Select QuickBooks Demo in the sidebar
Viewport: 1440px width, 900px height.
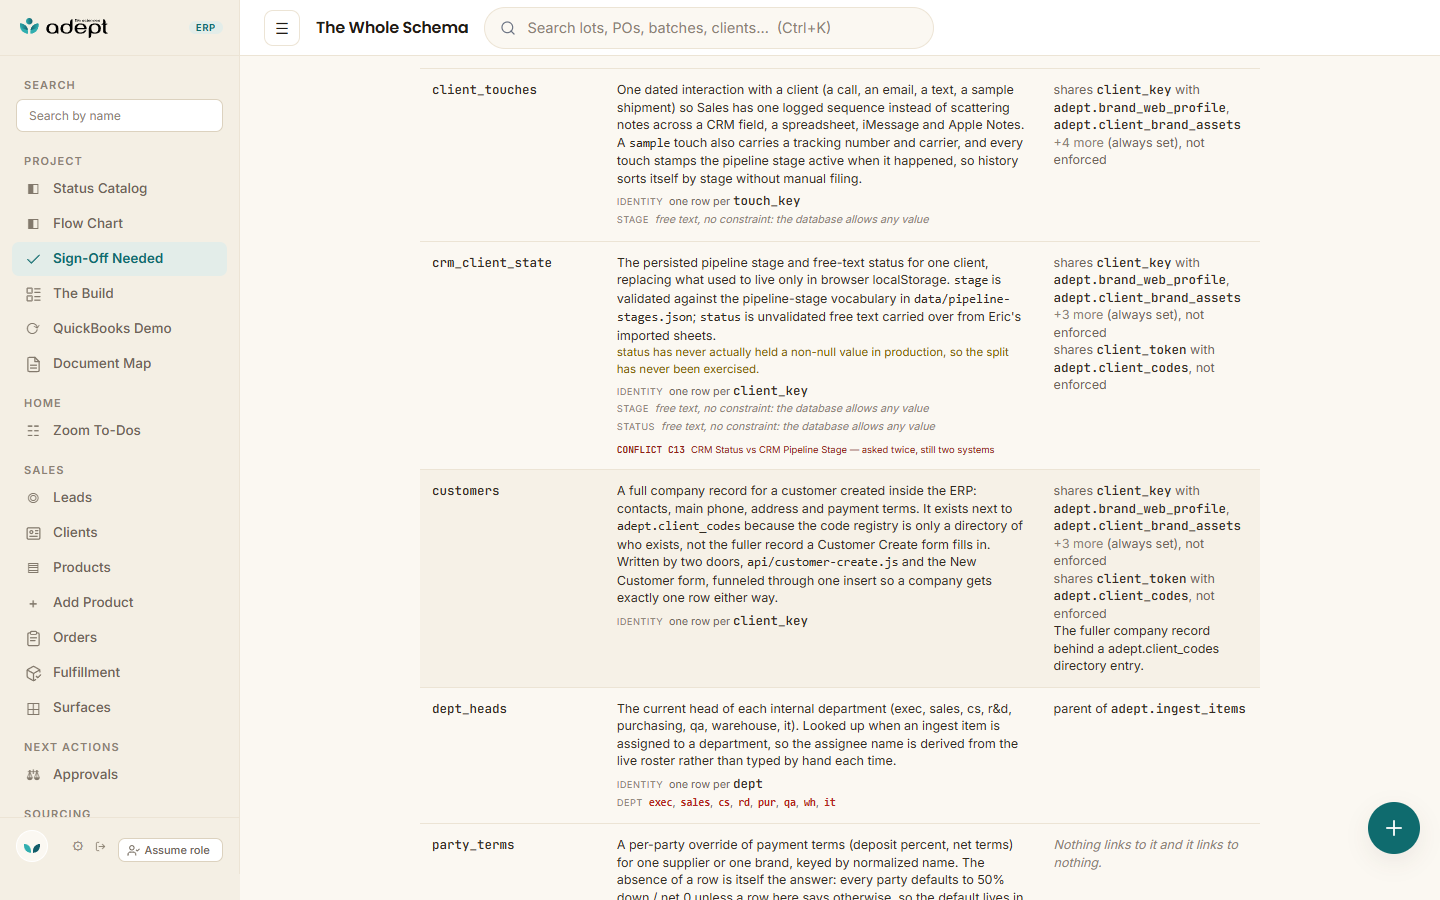coord(120,328)
